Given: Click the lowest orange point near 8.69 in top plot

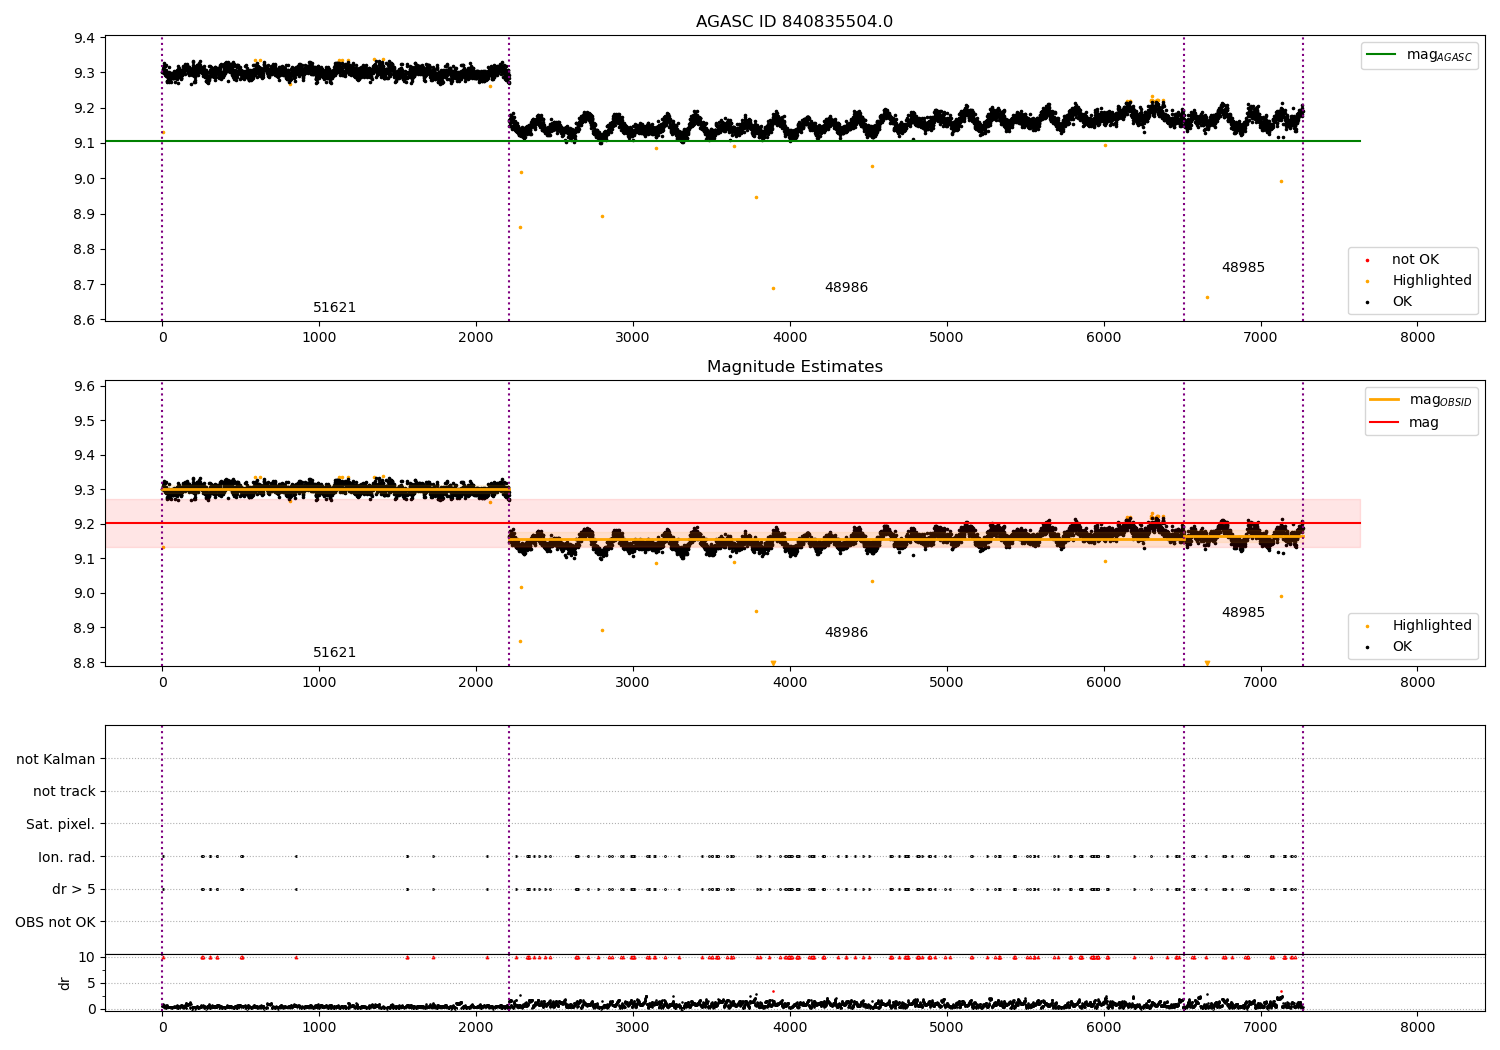Looking at the screenshot, I should 773,288.
